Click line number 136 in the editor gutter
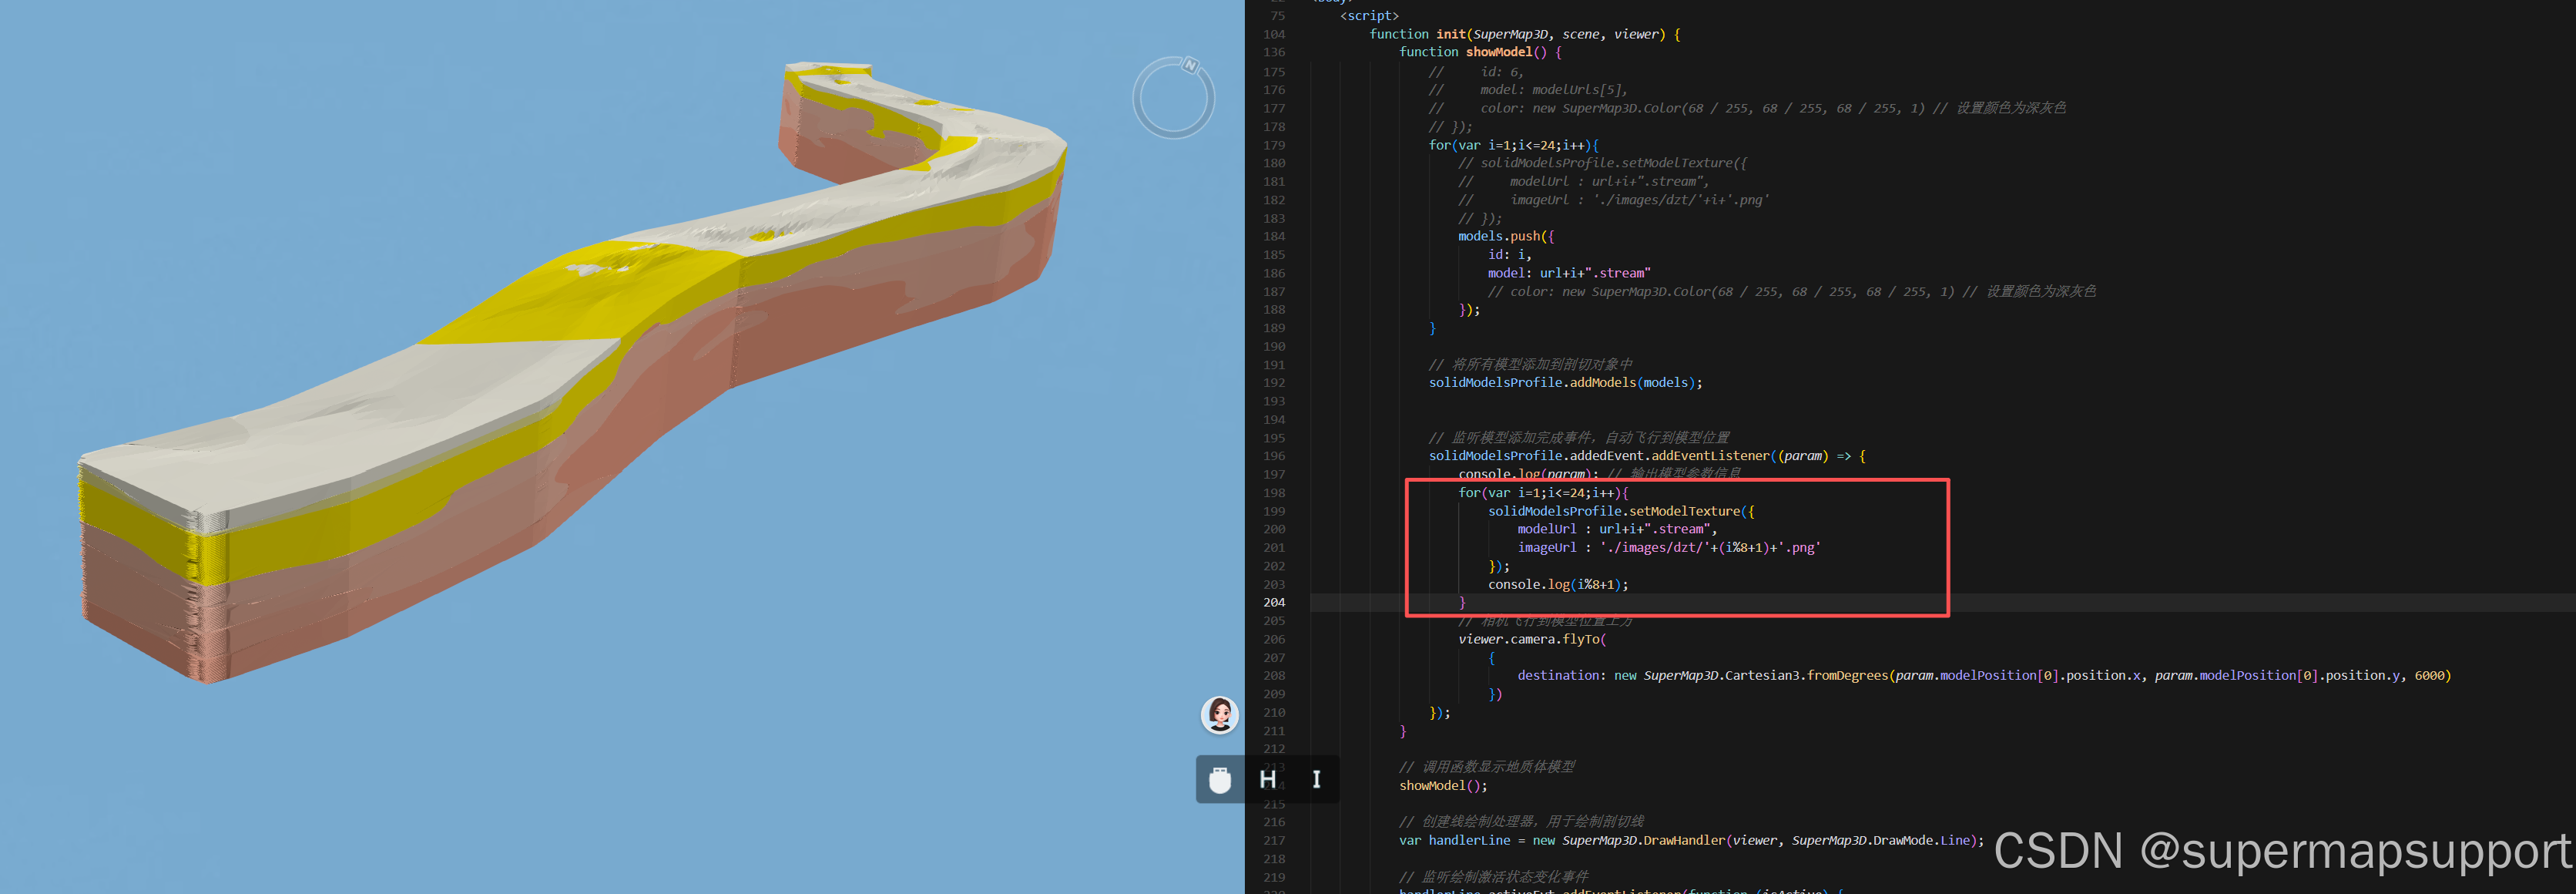Screen dimensions: 2576x894 1274,52
